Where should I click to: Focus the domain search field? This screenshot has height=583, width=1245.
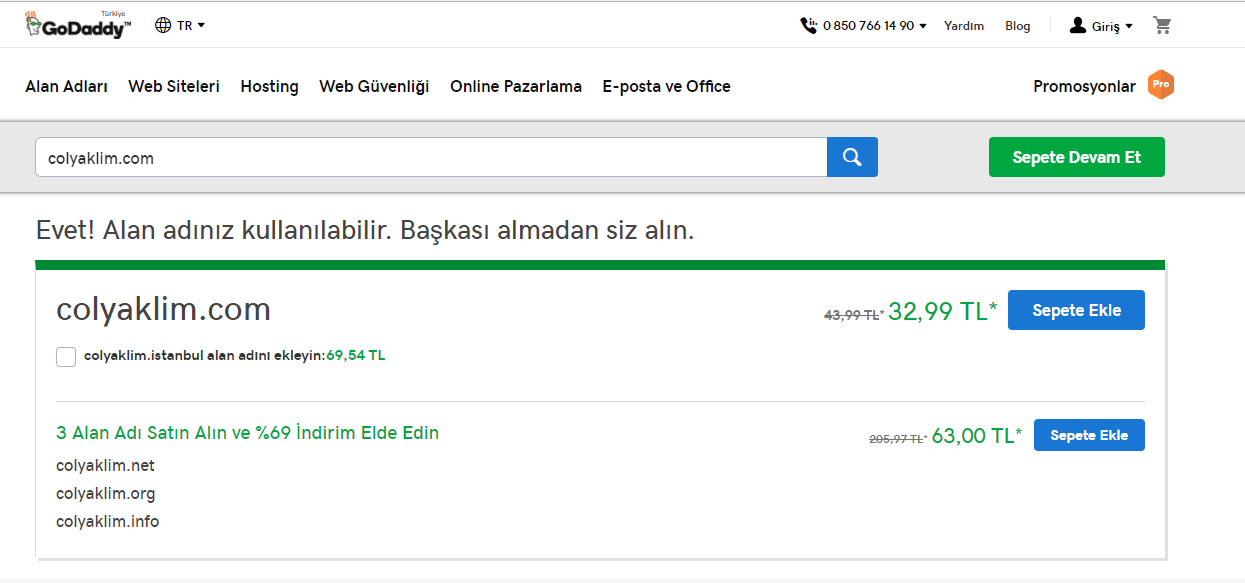click(x=431, y=157)
